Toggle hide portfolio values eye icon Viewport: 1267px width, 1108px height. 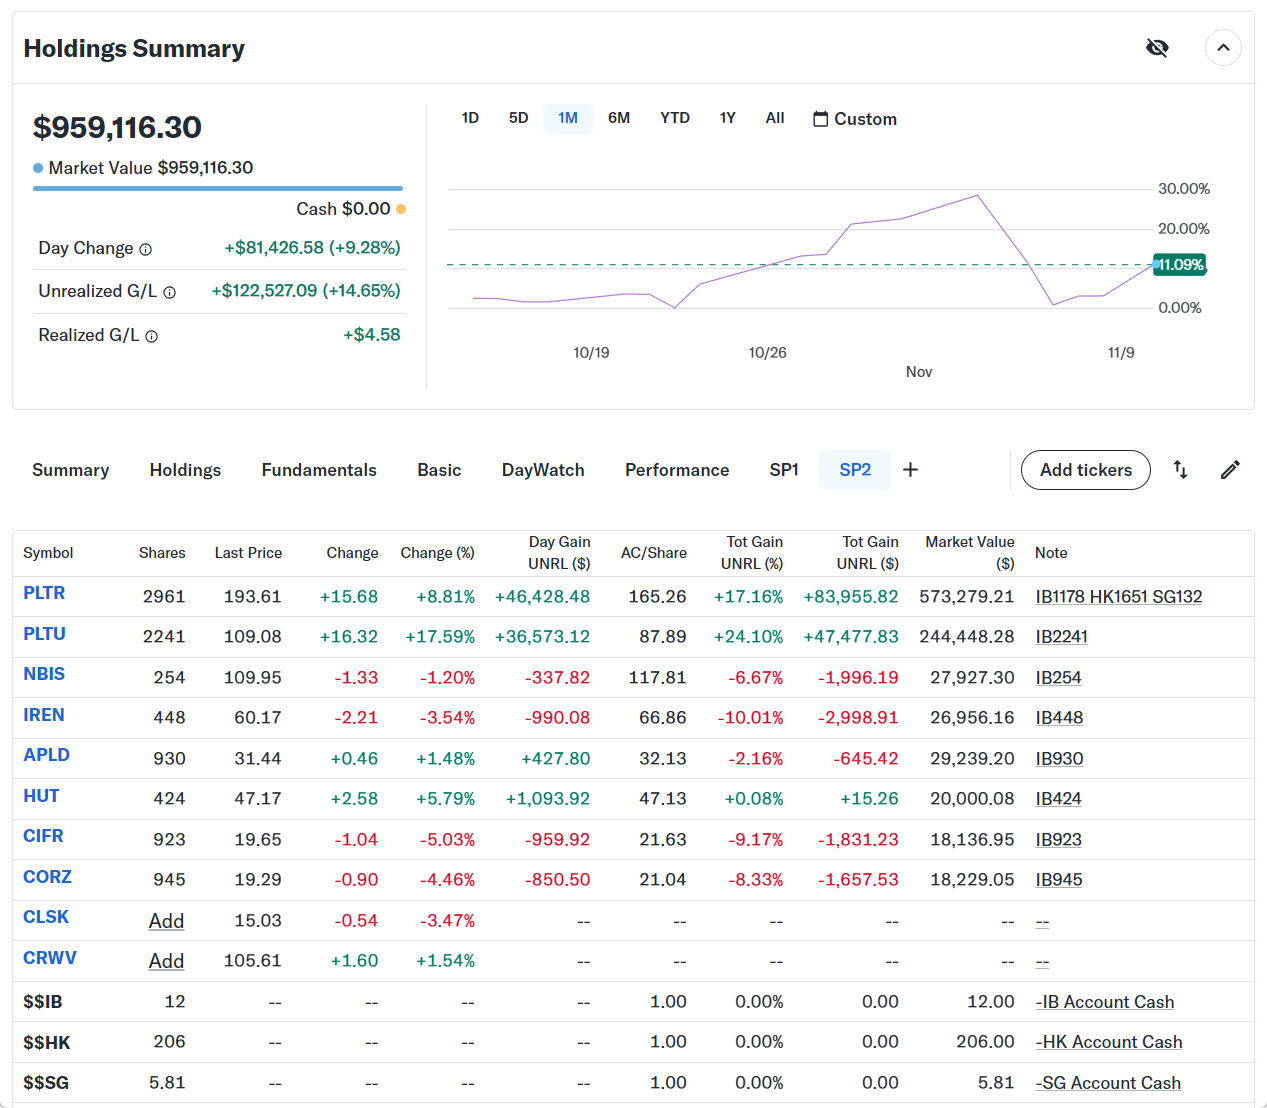coord(1157,48)
